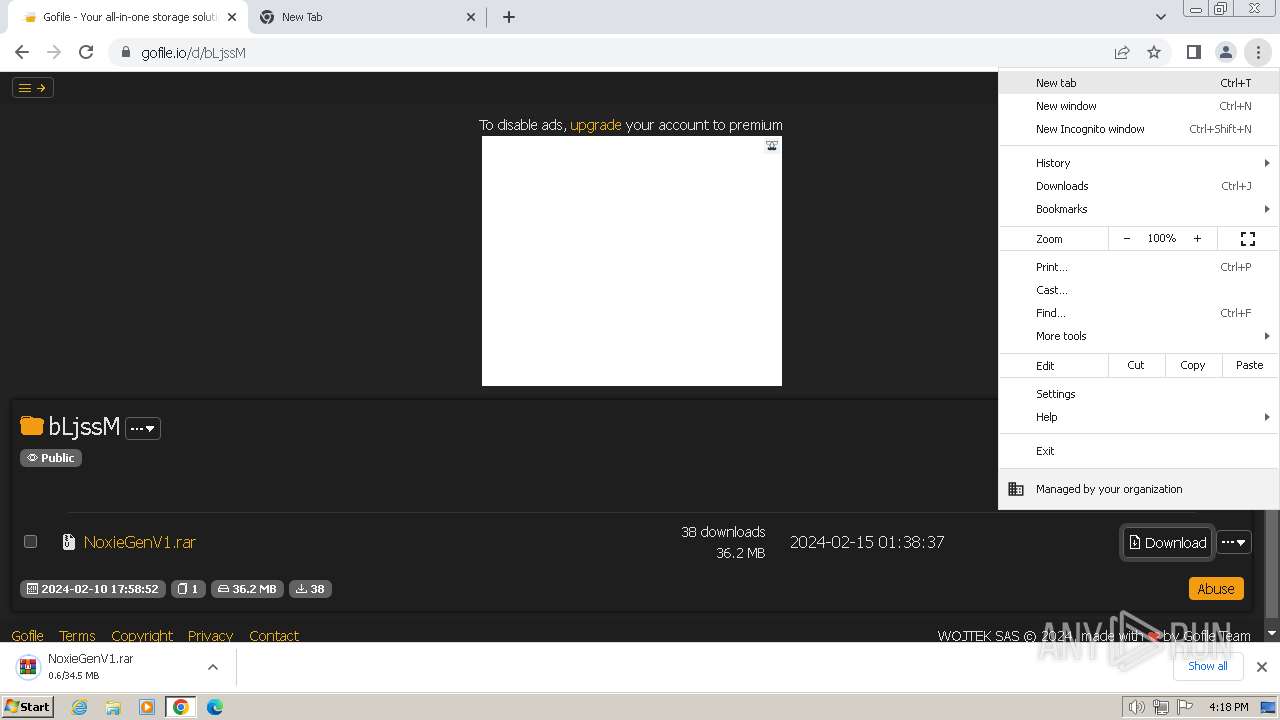Screen dimensions: 1280x720
Task: Switch to the New Tab tab
Action: [x=365, y=17]
